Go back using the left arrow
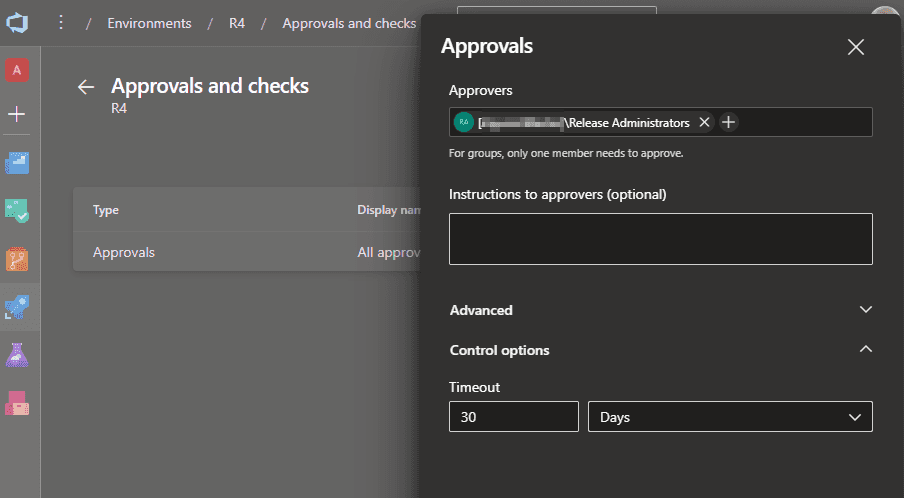Image resolution: width=904 pixels, height=498 pixels. click(86, 87)
